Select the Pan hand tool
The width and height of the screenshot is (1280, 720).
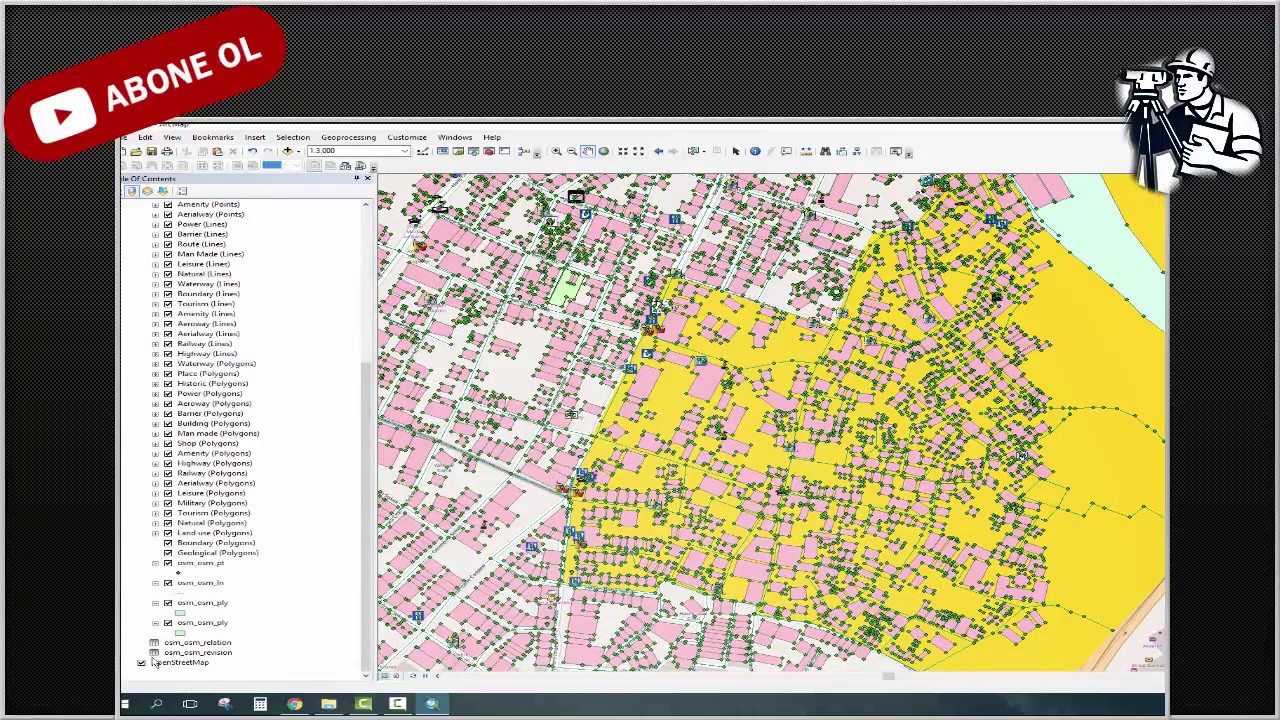click(588, 151)
